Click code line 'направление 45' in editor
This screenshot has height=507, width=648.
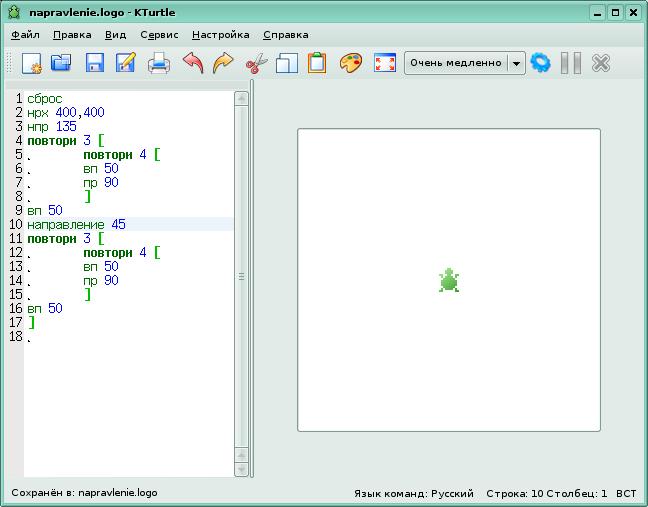pyautogui.click(x=76, y=225)
